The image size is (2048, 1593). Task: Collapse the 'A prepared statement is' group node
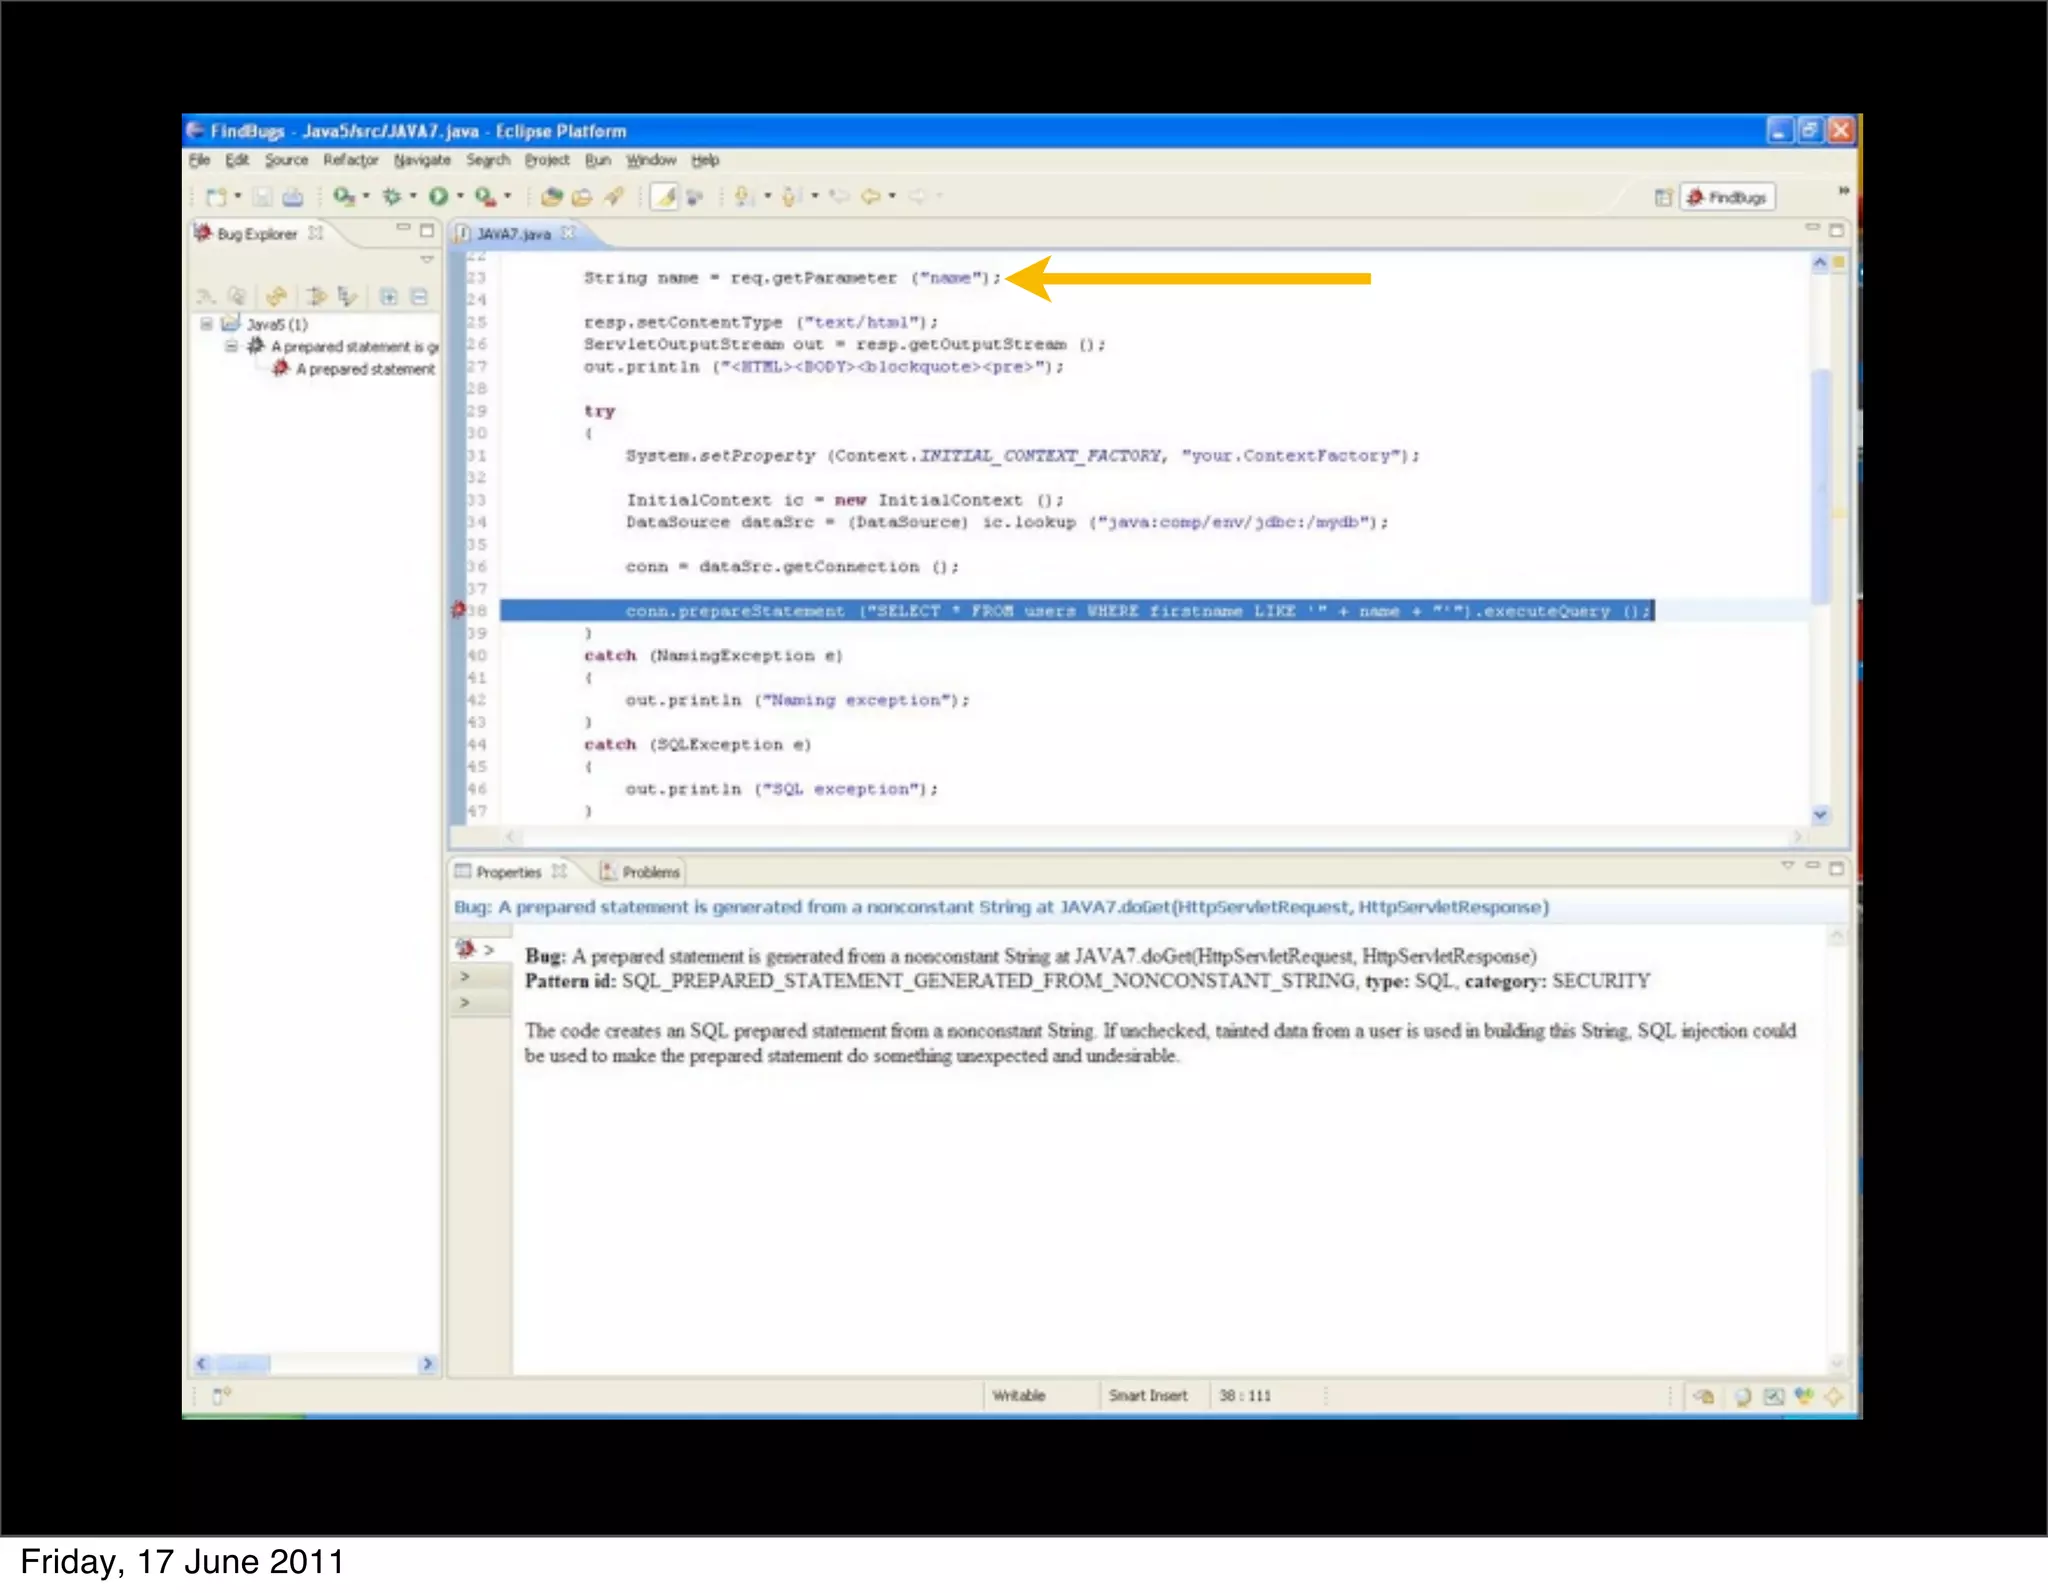231,346
